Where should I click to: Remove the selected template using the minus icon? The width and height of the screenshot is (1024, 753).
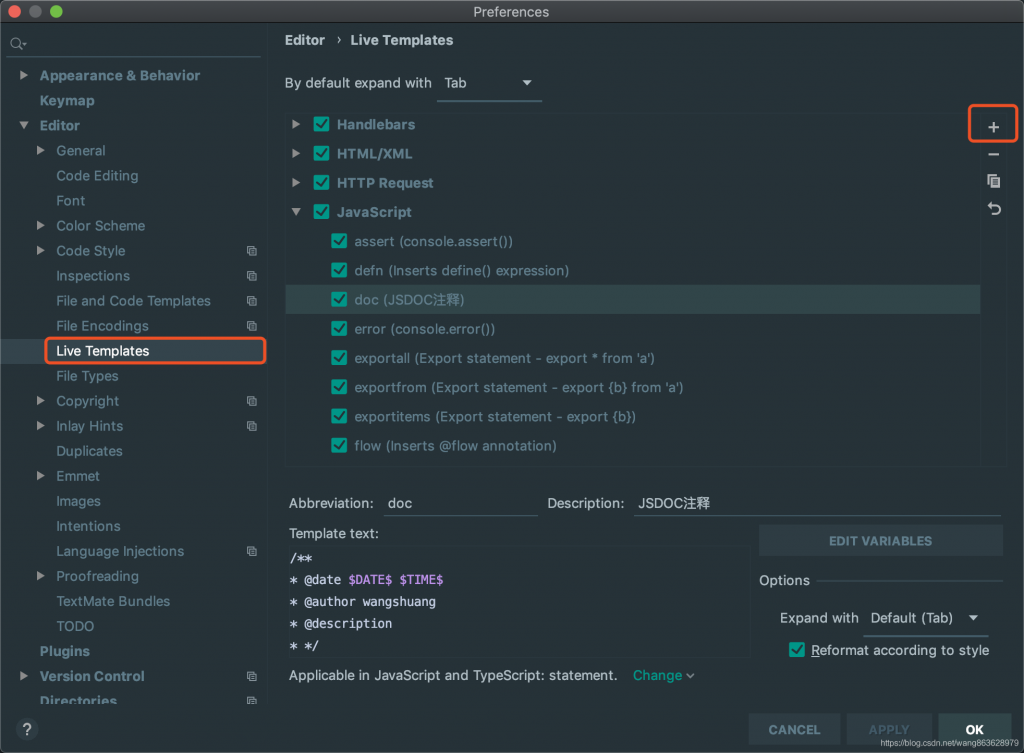pos(992,153)
